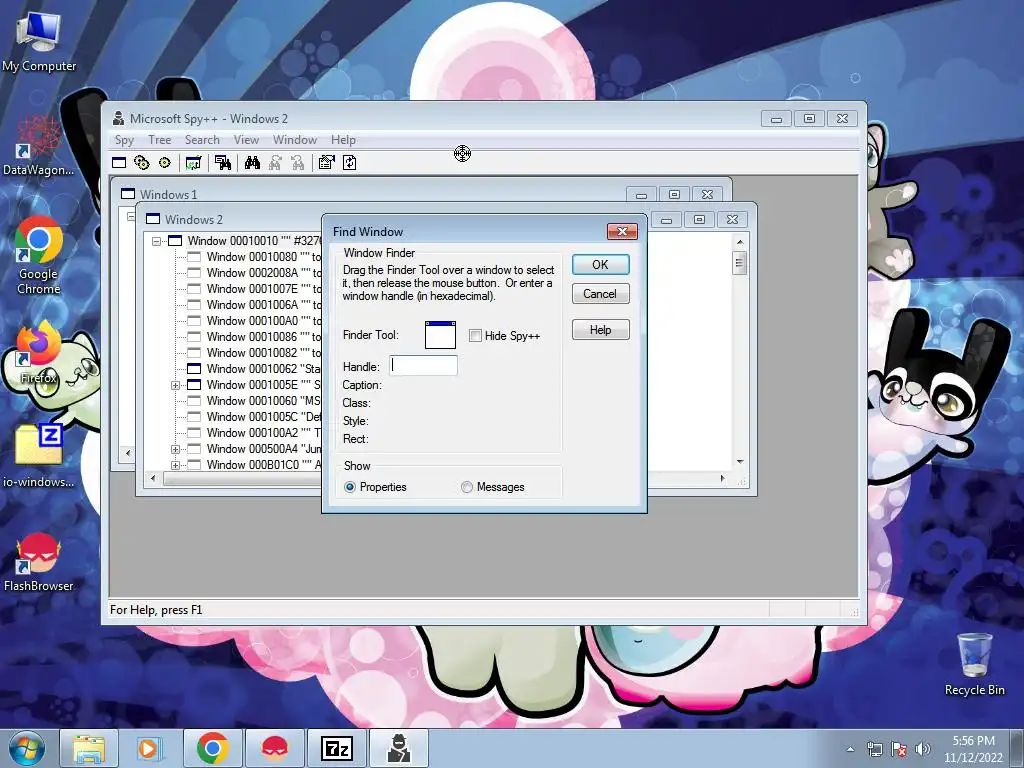Click the Find Window toolbar icon
The image size is (1024, 768).
(x=223, y=163)
